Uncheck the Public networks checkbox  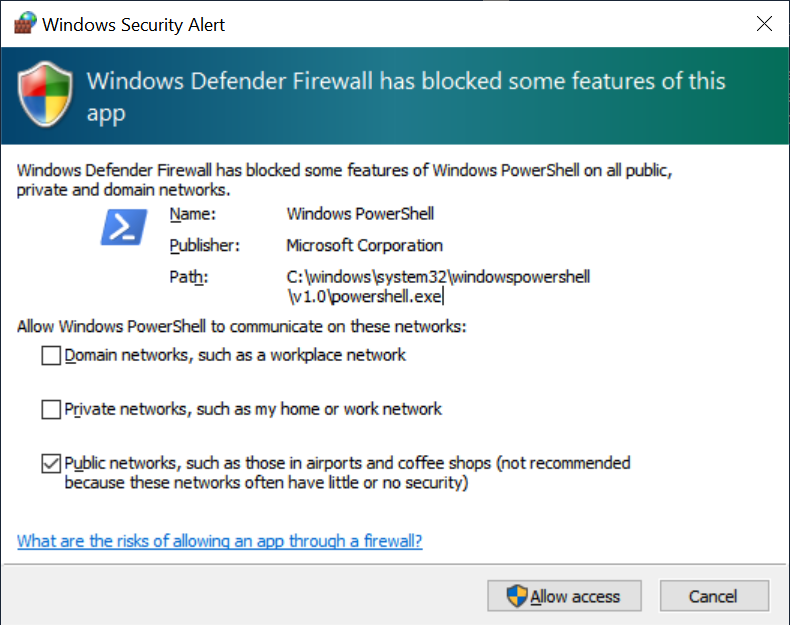point(51,463)
